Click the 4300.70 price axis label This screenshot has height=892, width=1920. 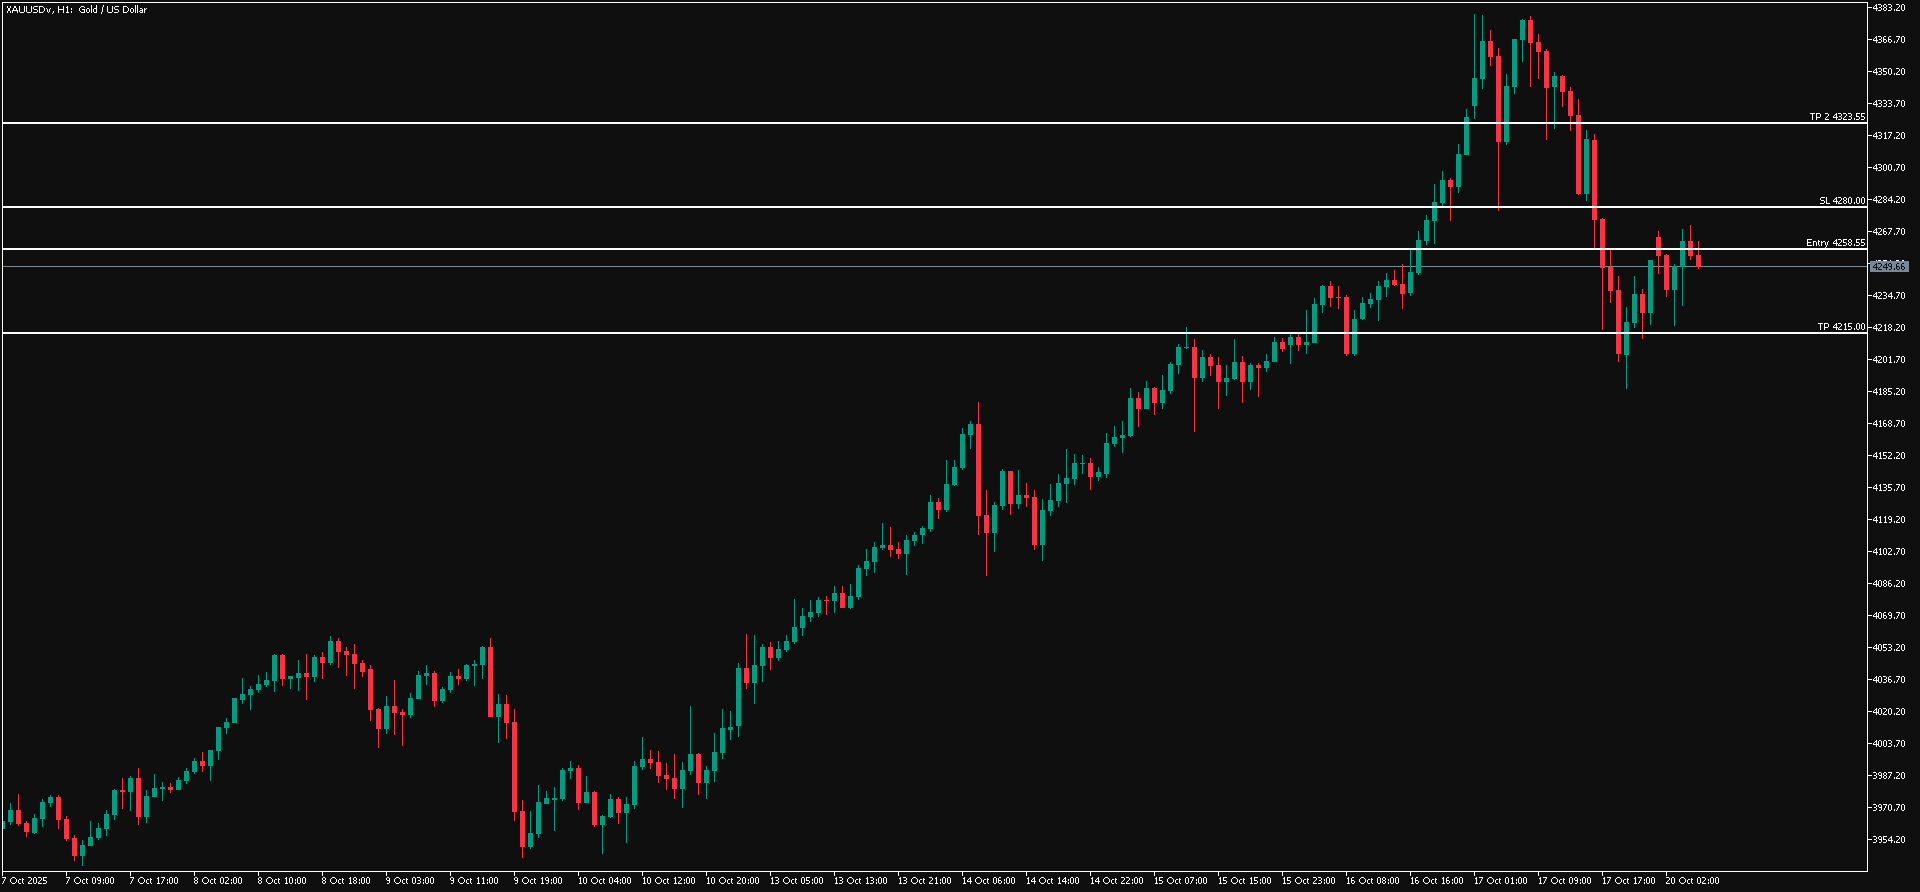[x=1888, y=168]
